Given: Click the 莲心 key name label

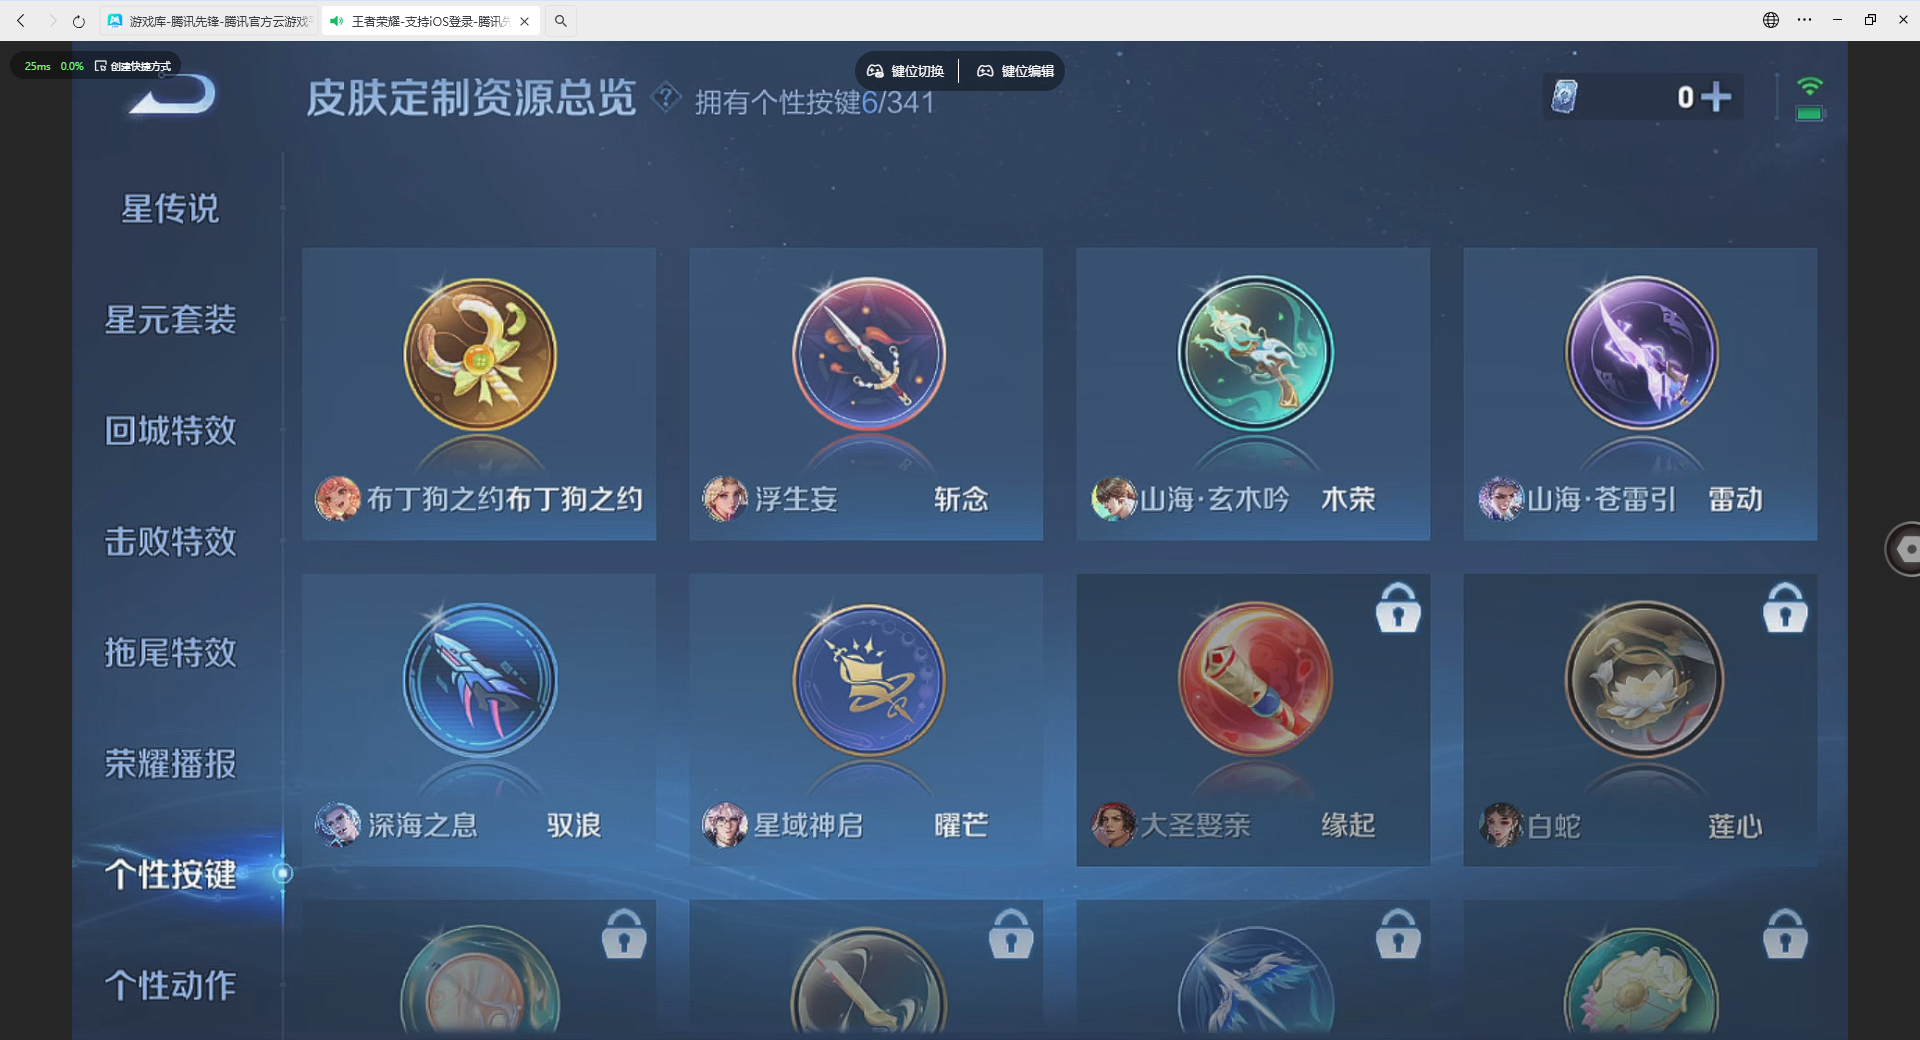Looking at the screenshot, I should tap(1736, 825).
